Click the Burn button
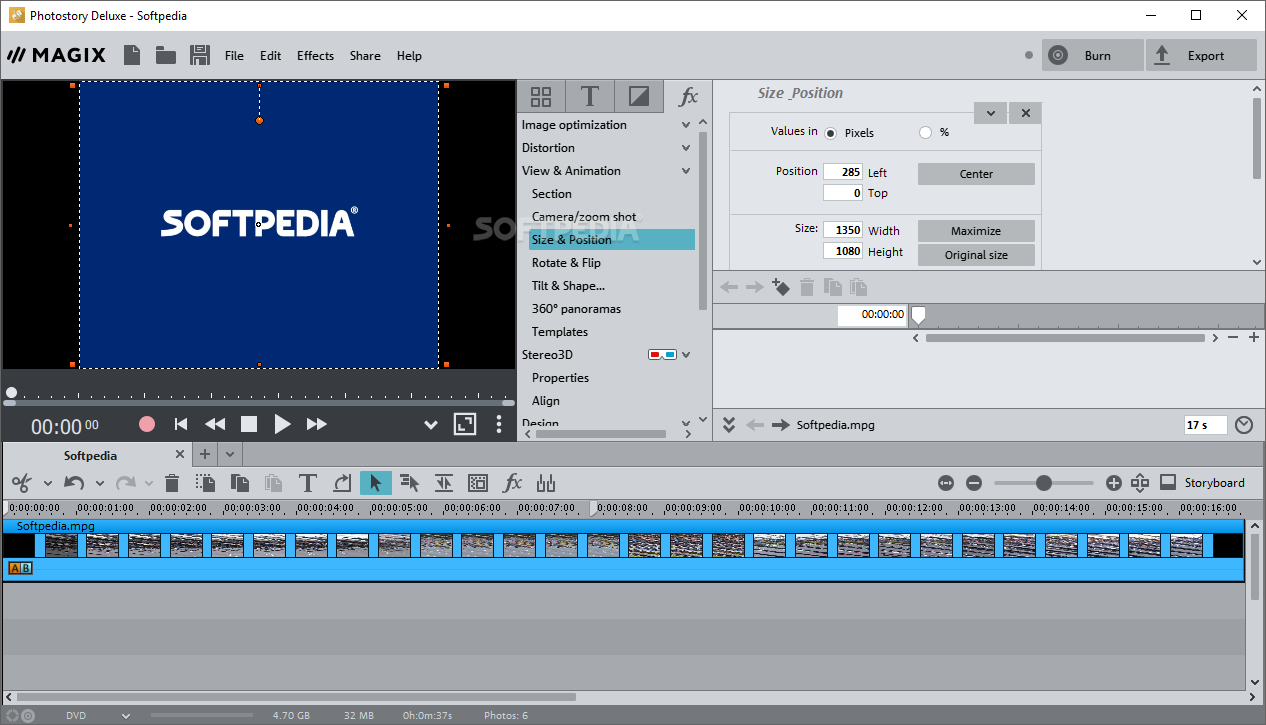 tap(1092, 56)
